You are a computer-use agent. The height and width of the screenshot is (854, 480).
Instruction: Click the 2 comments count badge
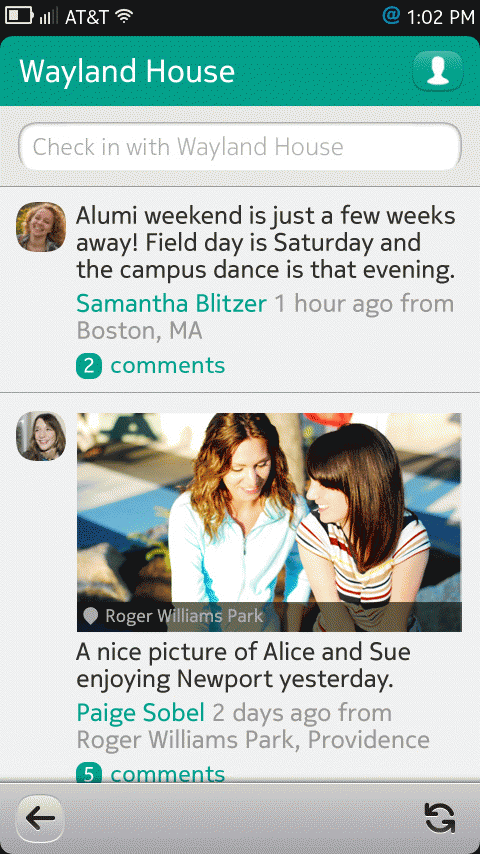tap(89, 366)
